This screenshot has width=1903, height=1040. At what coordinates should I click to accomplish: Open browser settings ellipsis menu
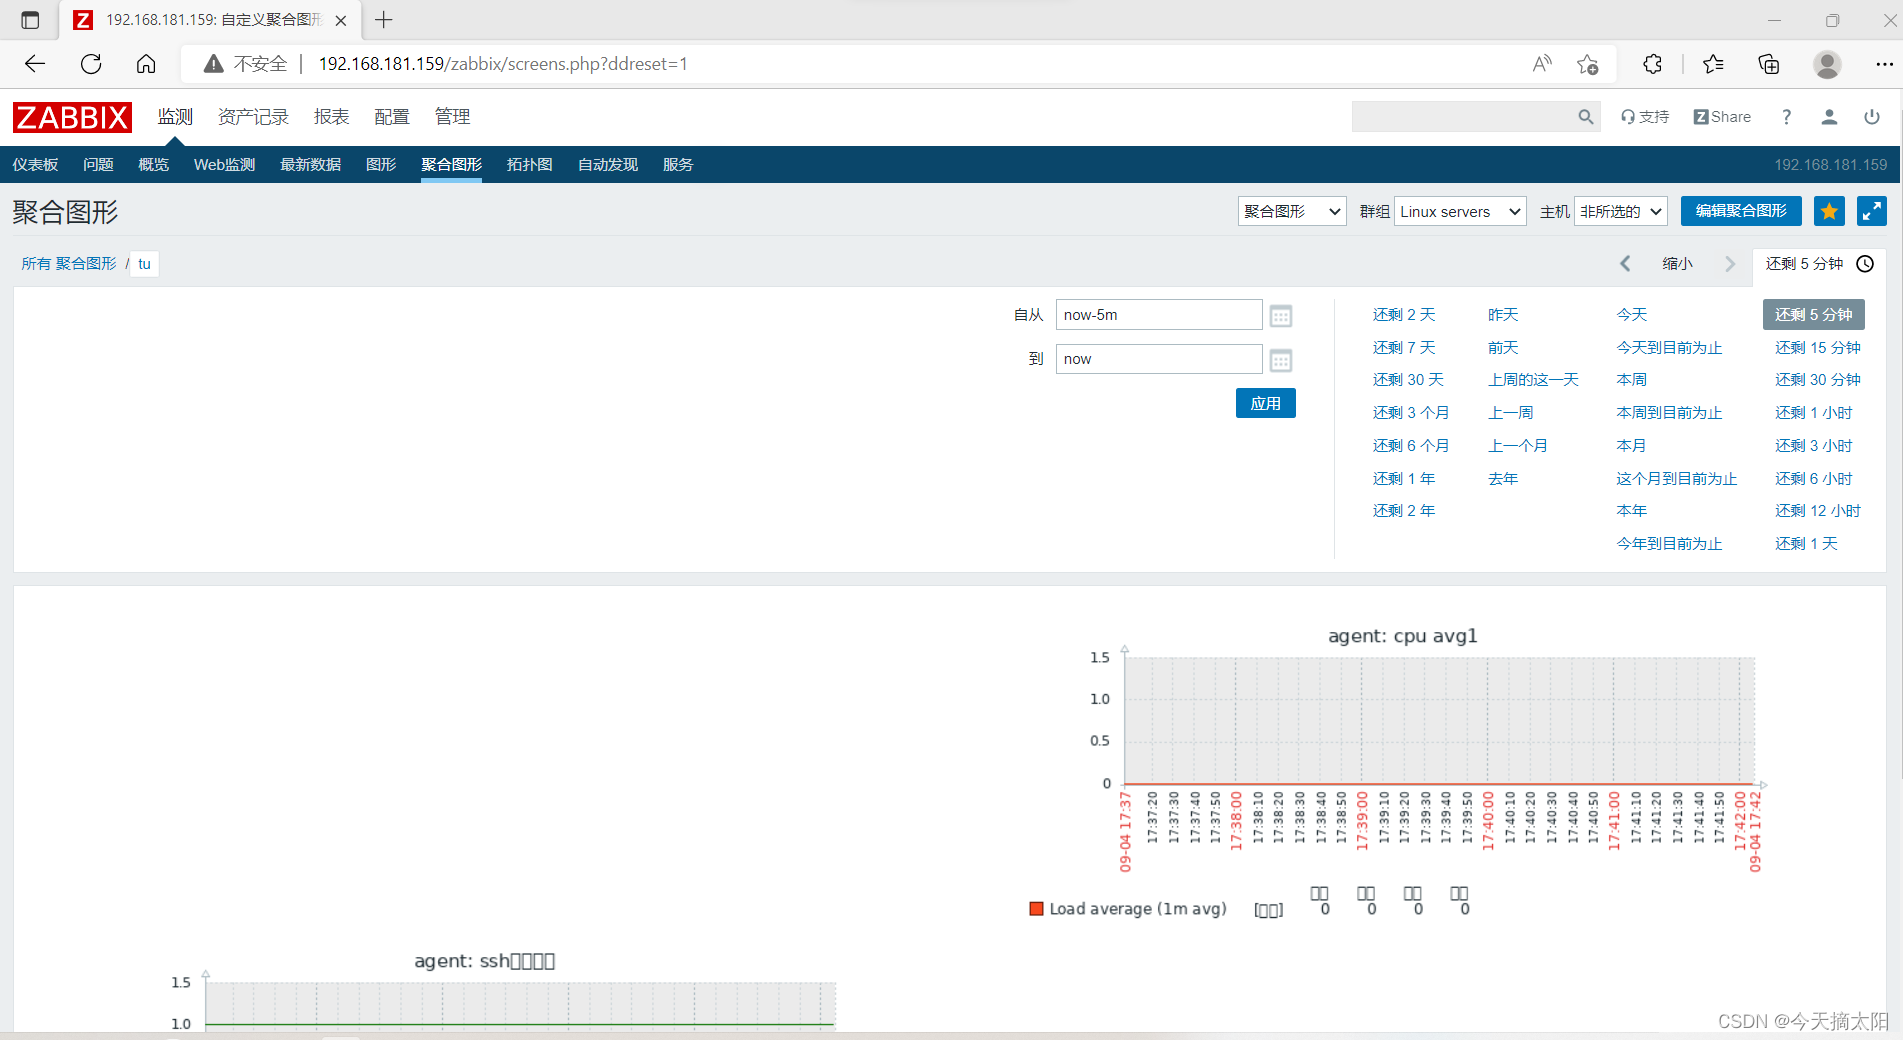point(1884,64)
